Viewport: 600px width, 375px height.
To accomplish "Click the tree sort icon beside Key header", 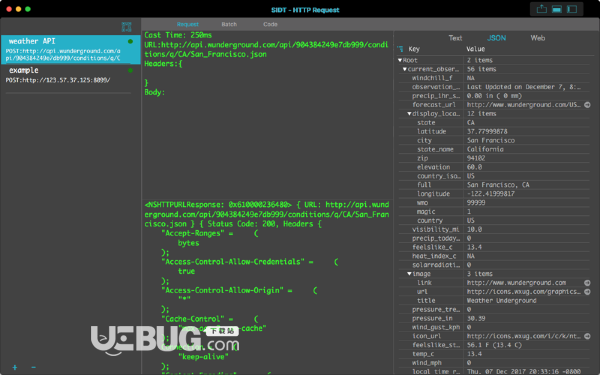I will pos(400,49).
